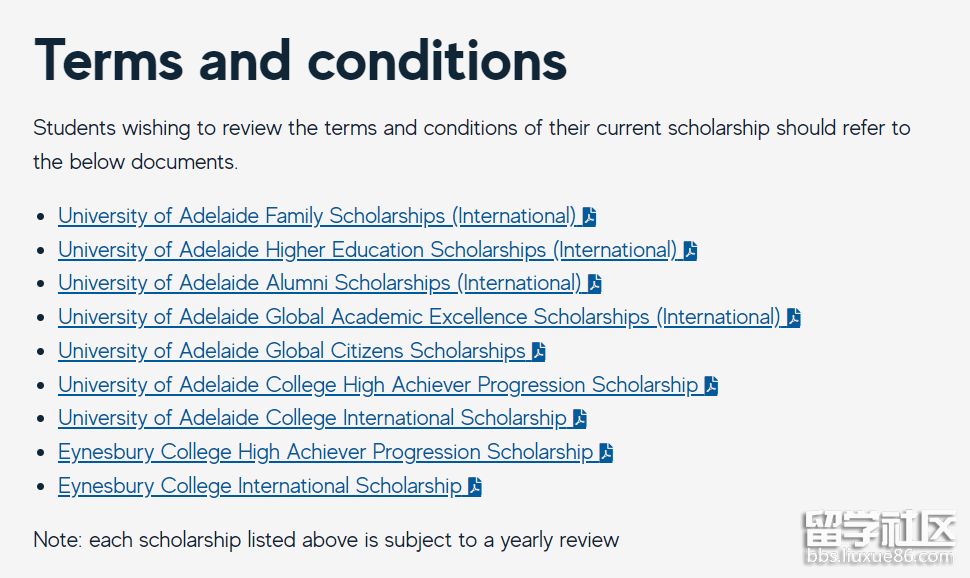Screen dimensions: 970x578
Task: Click PDF icon beside Alumni Scholarships link
Action: pyautogui.click(x=594, y=284)
